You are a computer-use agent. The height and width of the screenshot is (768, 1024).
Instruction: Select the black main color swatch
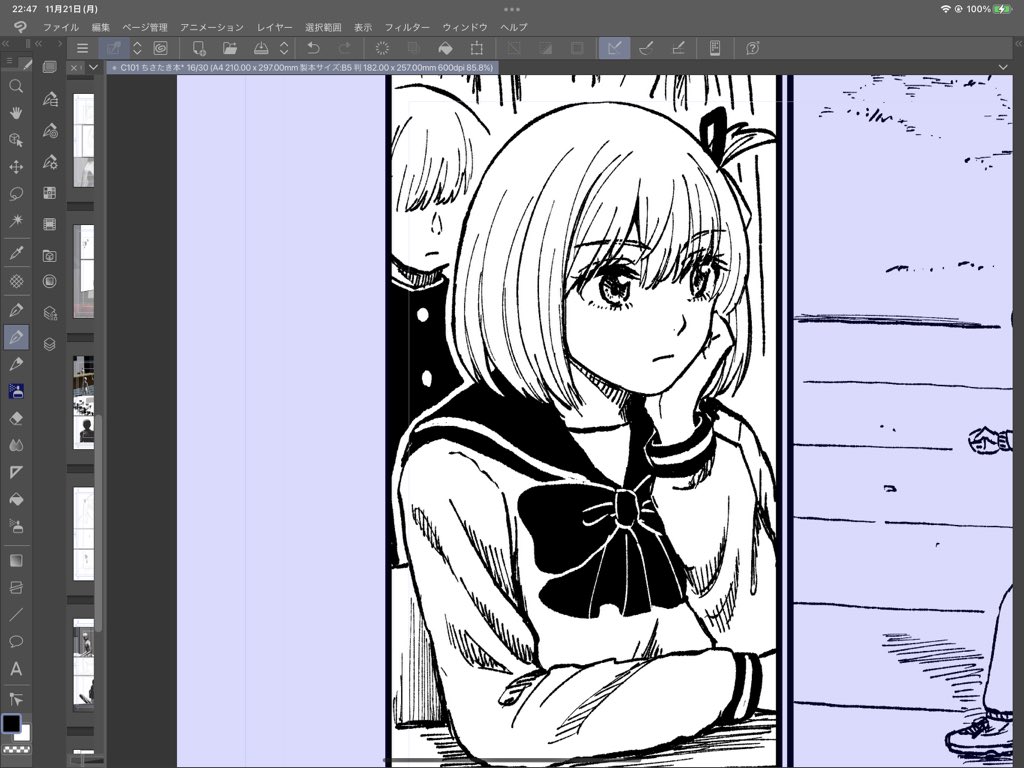point(11,724)
